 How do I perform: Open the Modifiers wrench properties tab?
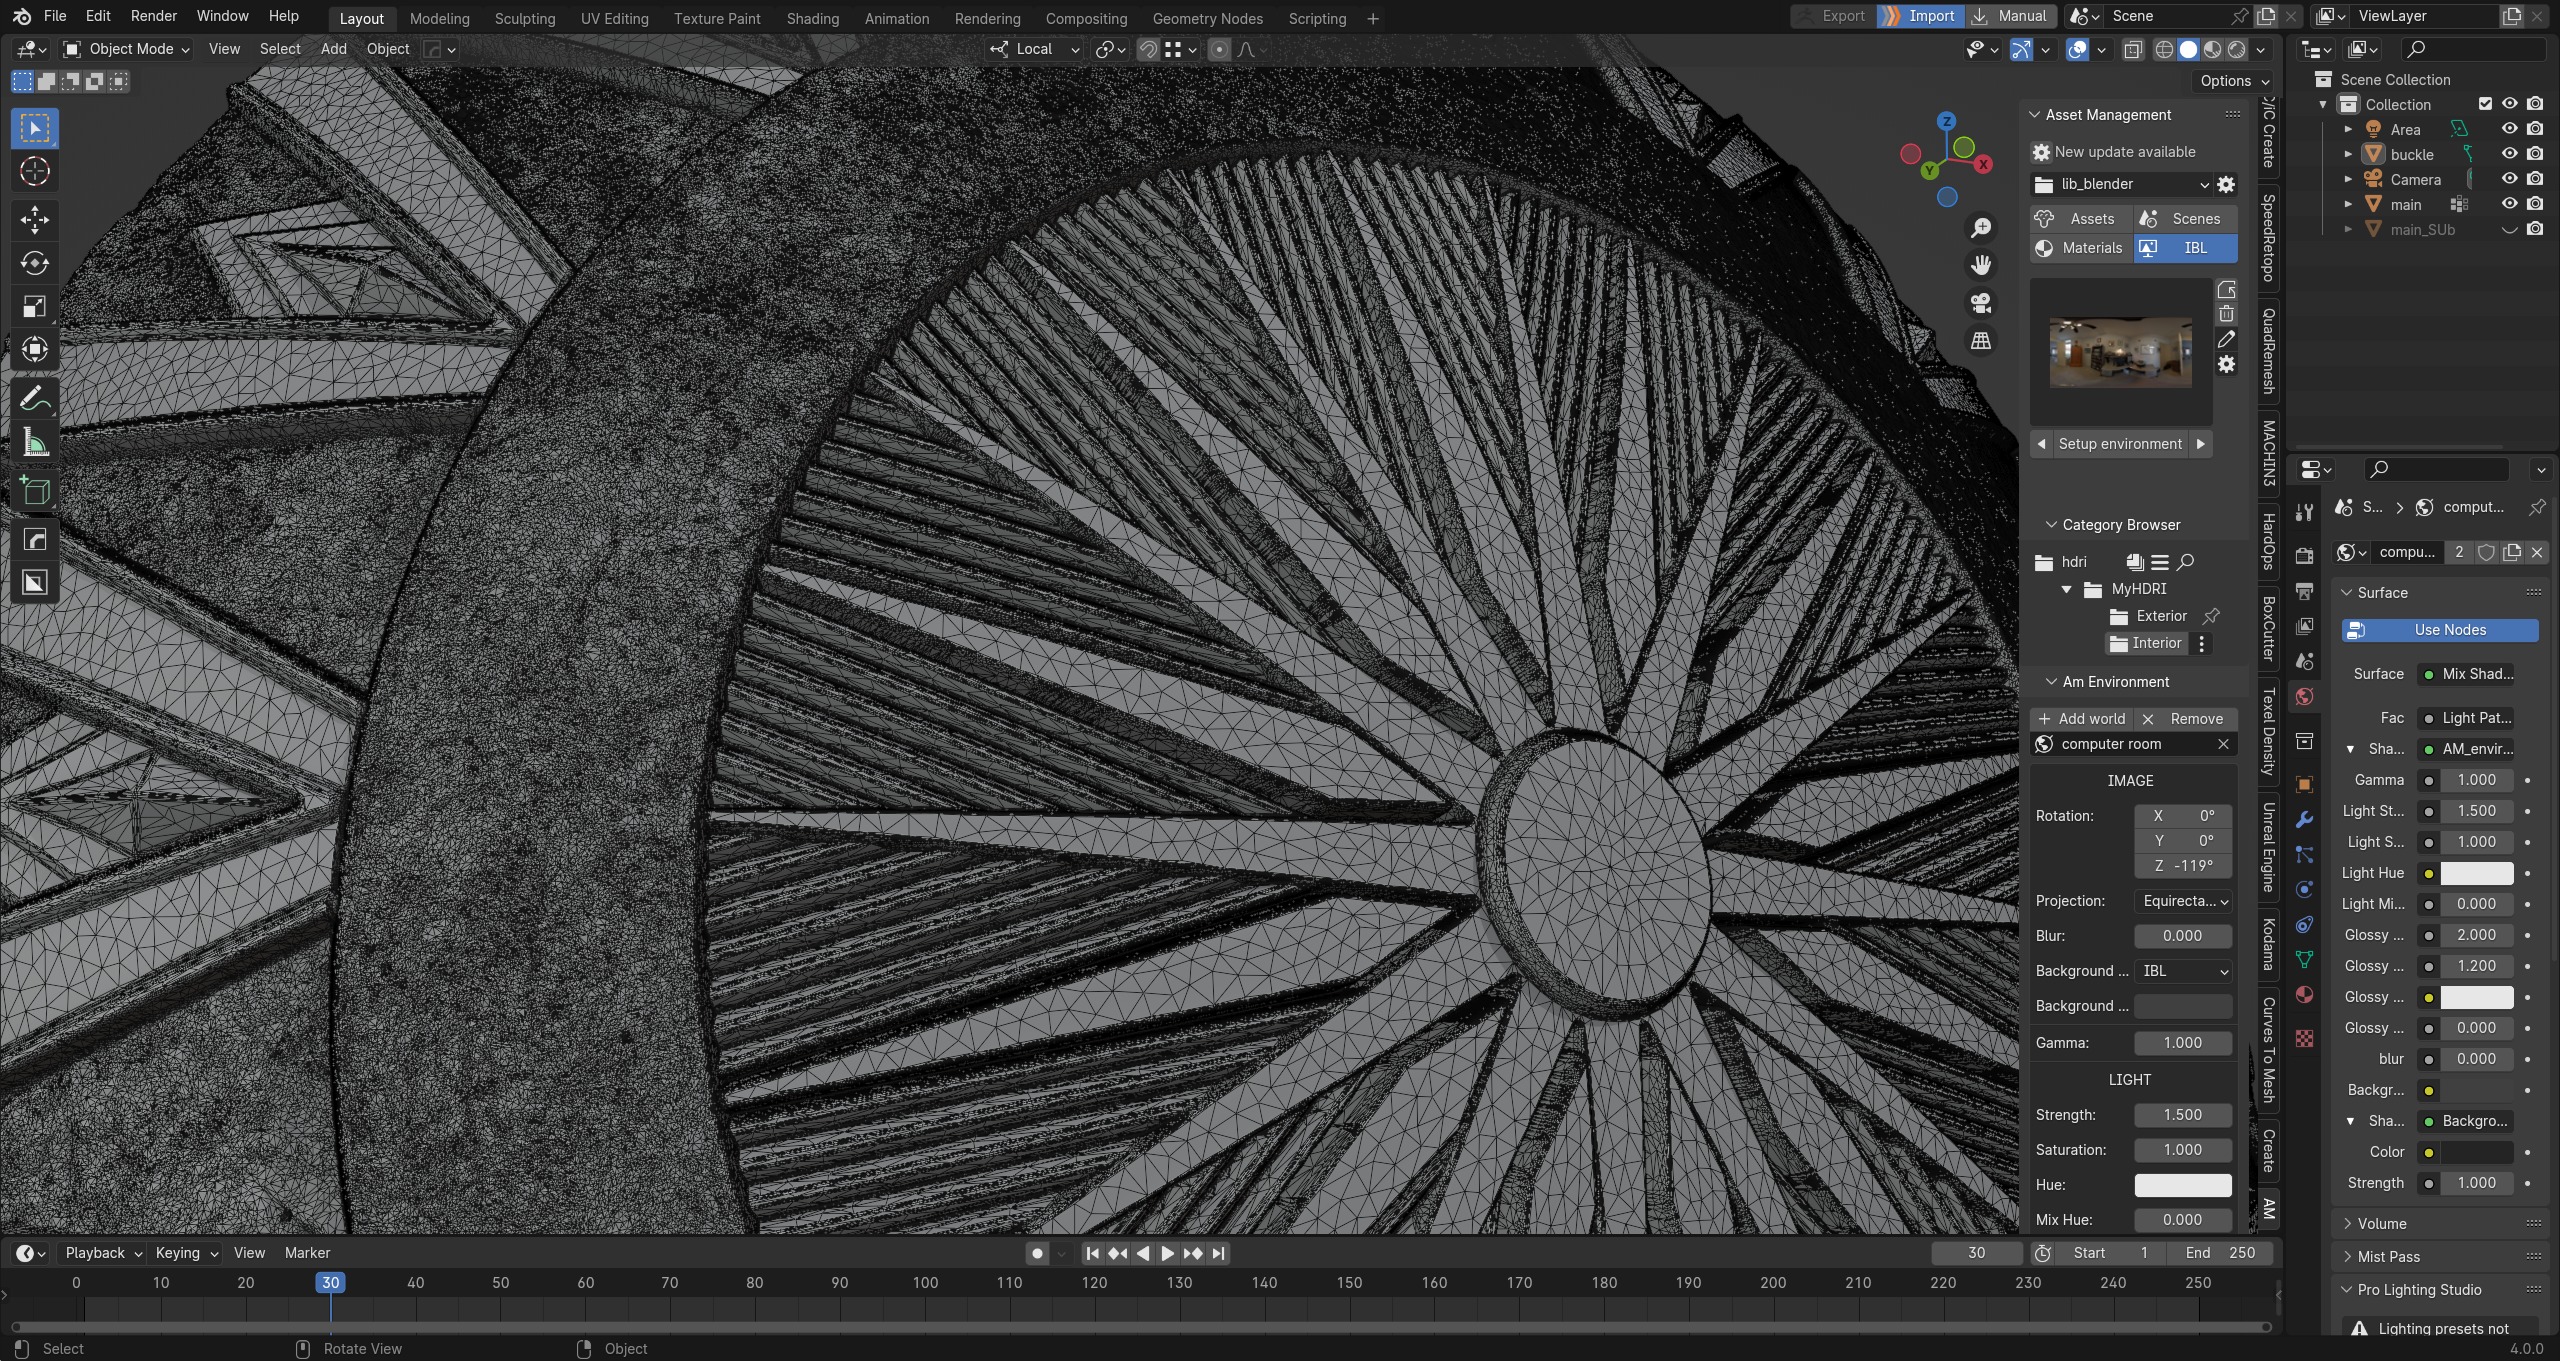tap(2305, 820)
